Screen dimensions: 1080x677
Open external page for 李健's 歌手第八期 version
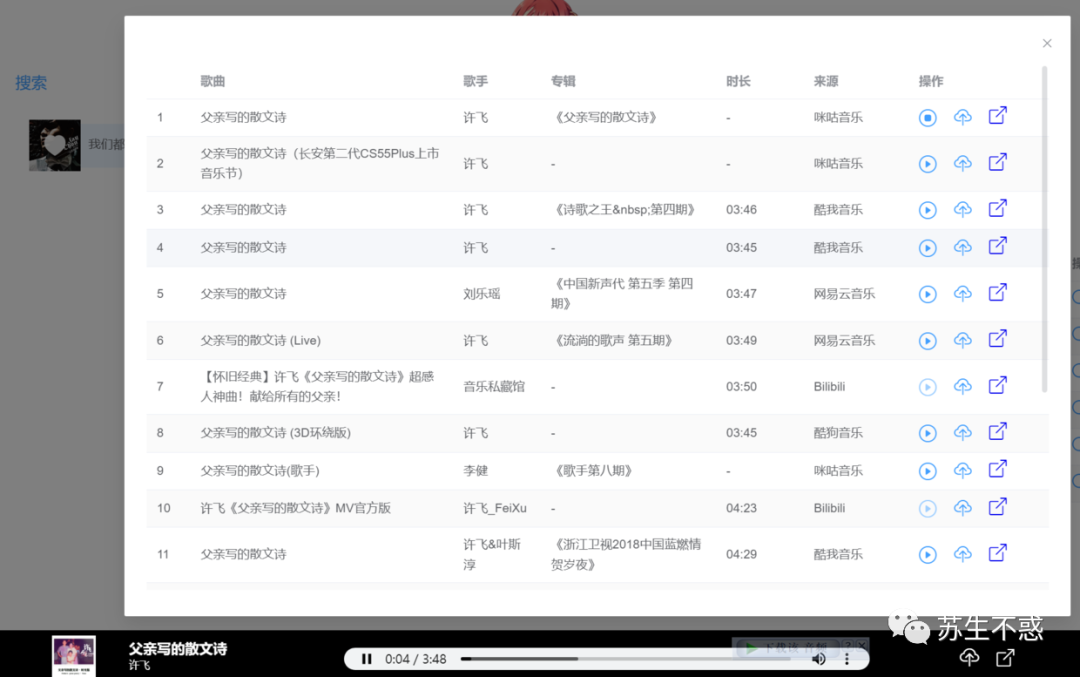[997, 469]
